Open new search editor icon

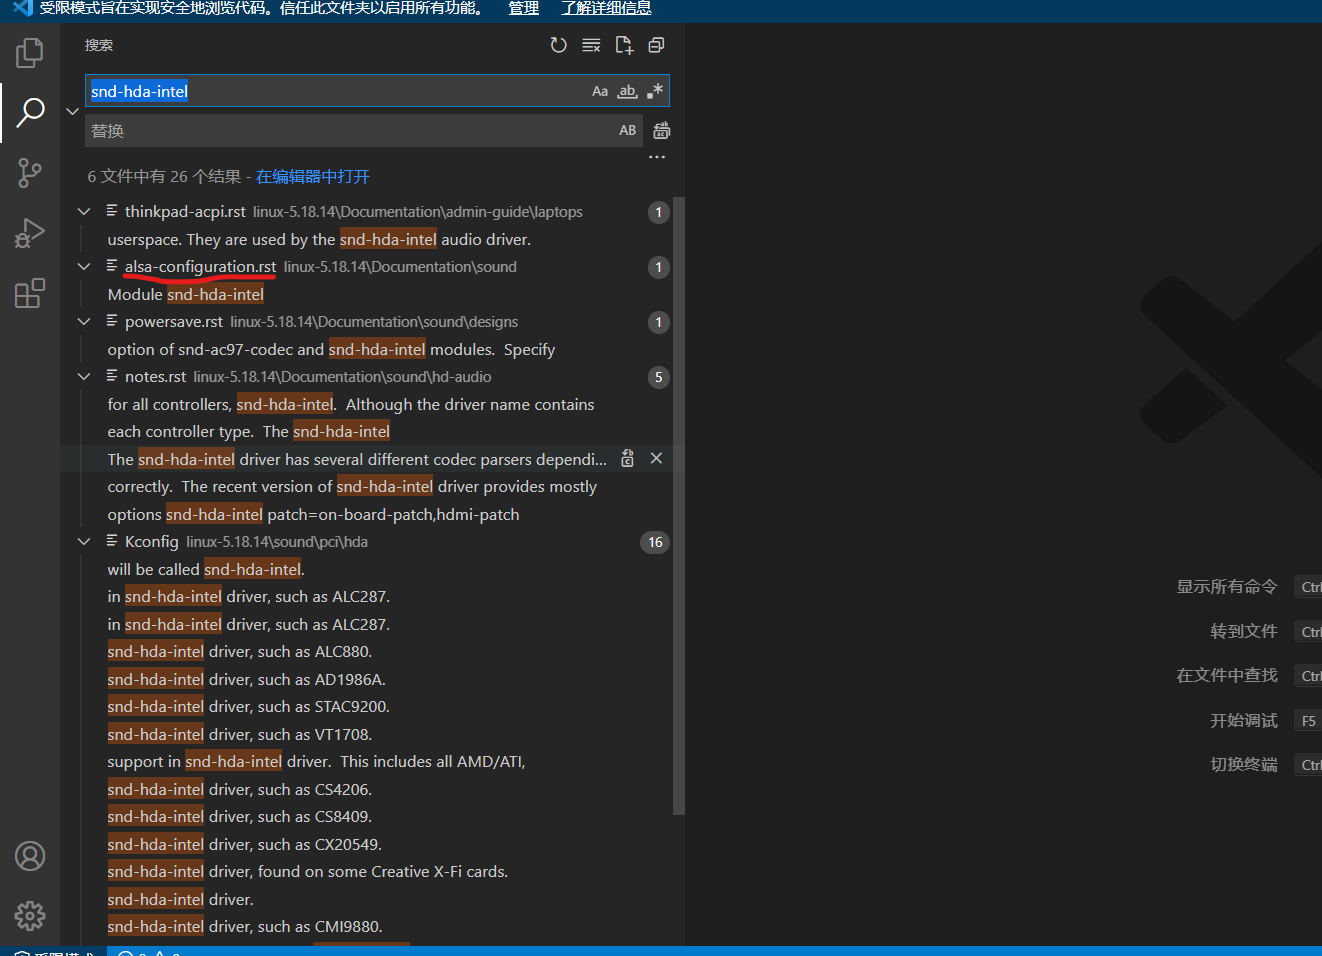click(624, 45)
